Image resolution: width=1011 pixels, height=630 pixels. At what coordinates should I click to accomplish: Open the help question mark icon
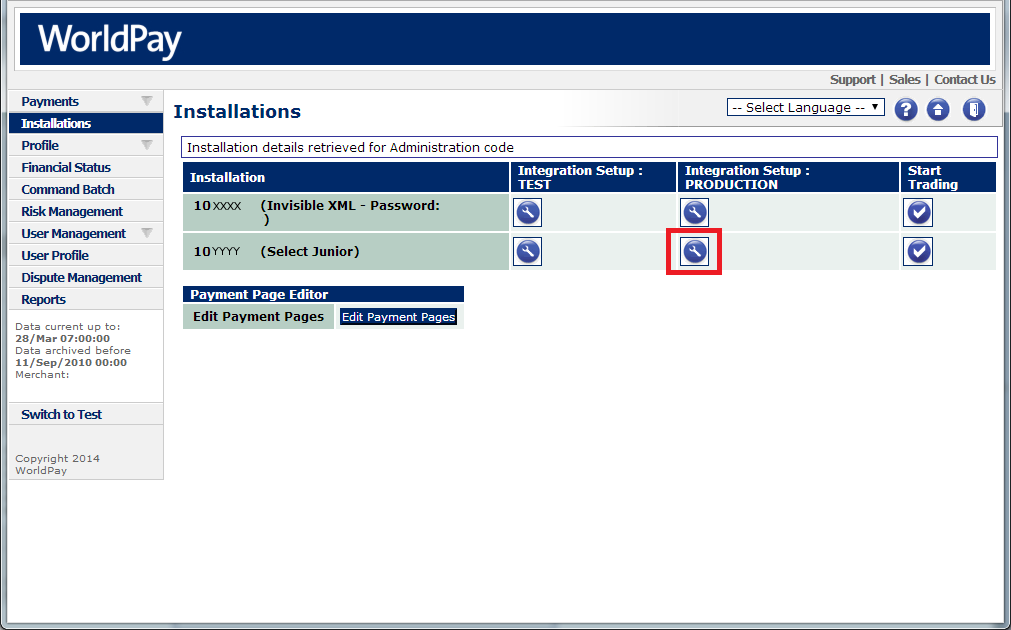point(905,110)
